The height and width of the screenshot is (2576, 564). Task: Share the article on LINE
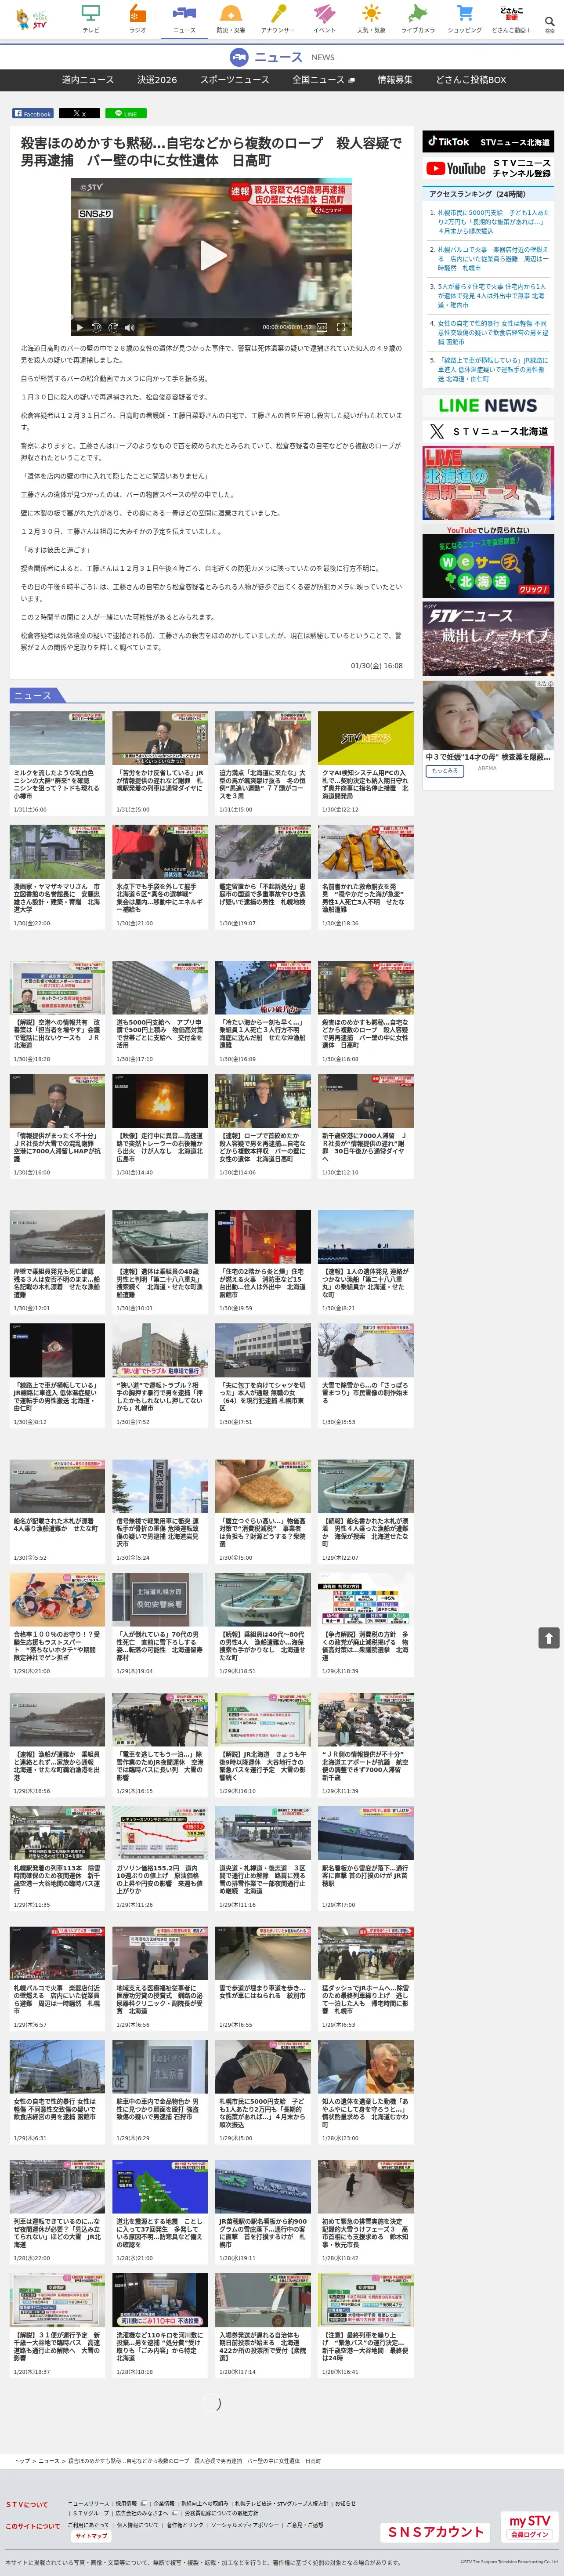126,114
